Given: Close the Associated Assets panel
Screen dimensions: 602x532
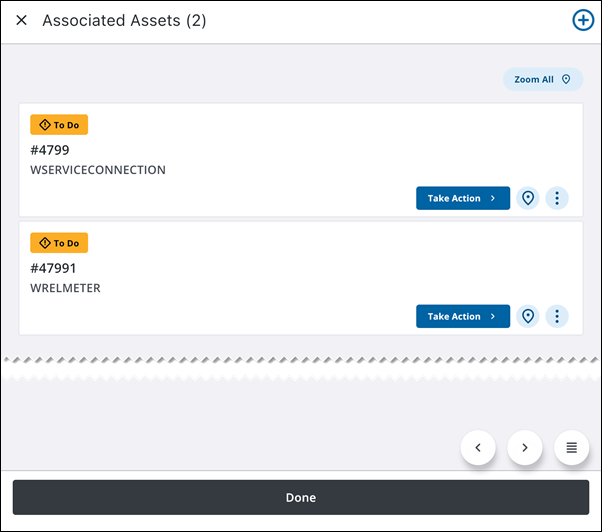Looking at the screenshot, I should [21, 21].
